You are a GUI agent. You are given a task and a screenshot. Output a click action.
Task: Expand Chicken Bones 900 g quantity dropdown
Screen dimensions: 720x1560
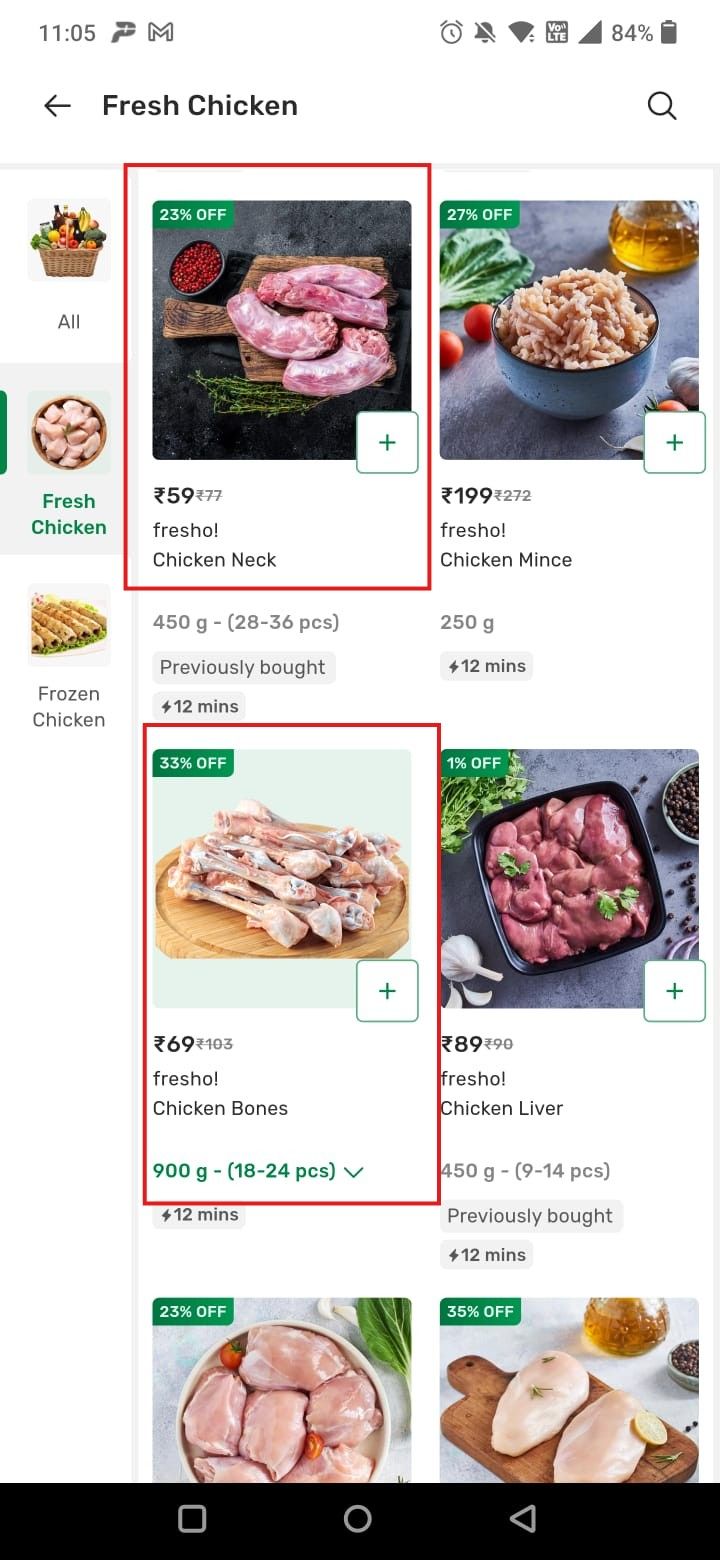258,1170
